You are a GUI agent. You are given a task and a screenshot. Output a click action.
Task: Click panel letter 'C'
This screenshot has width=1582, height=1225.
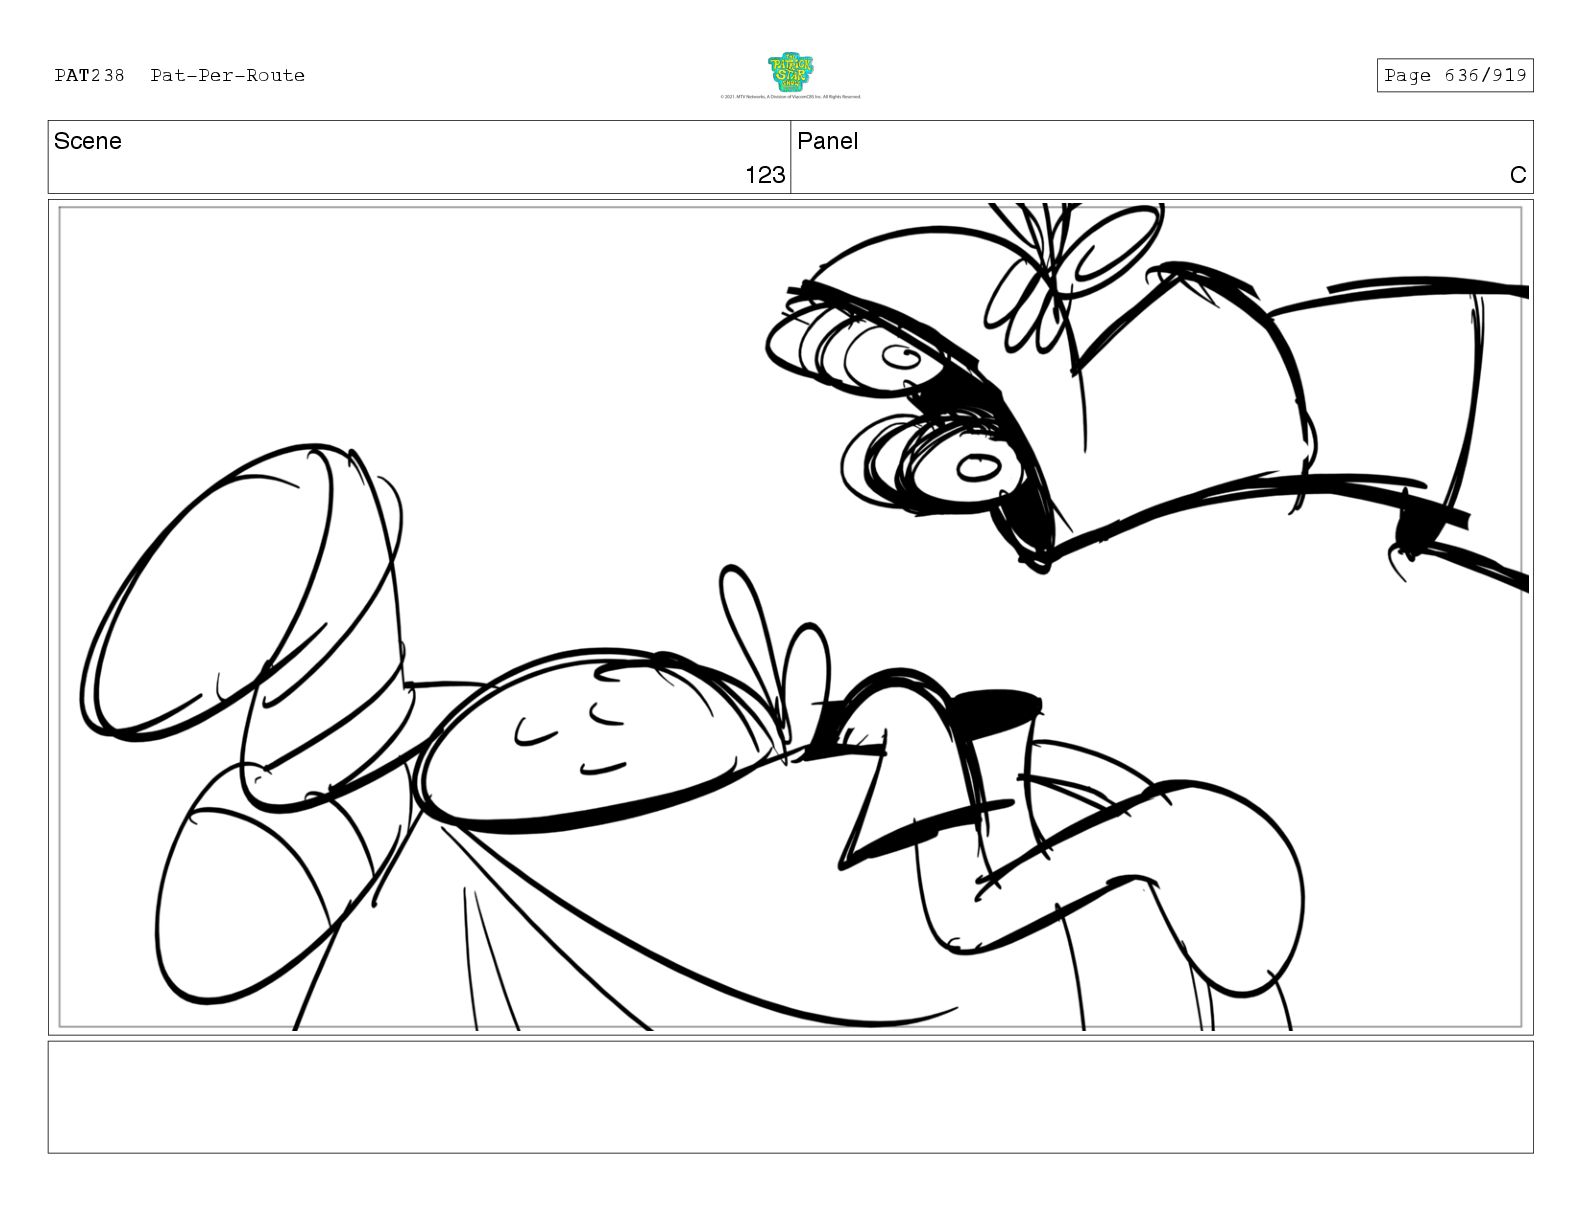pyautogui.click(x=1518, y=175)
